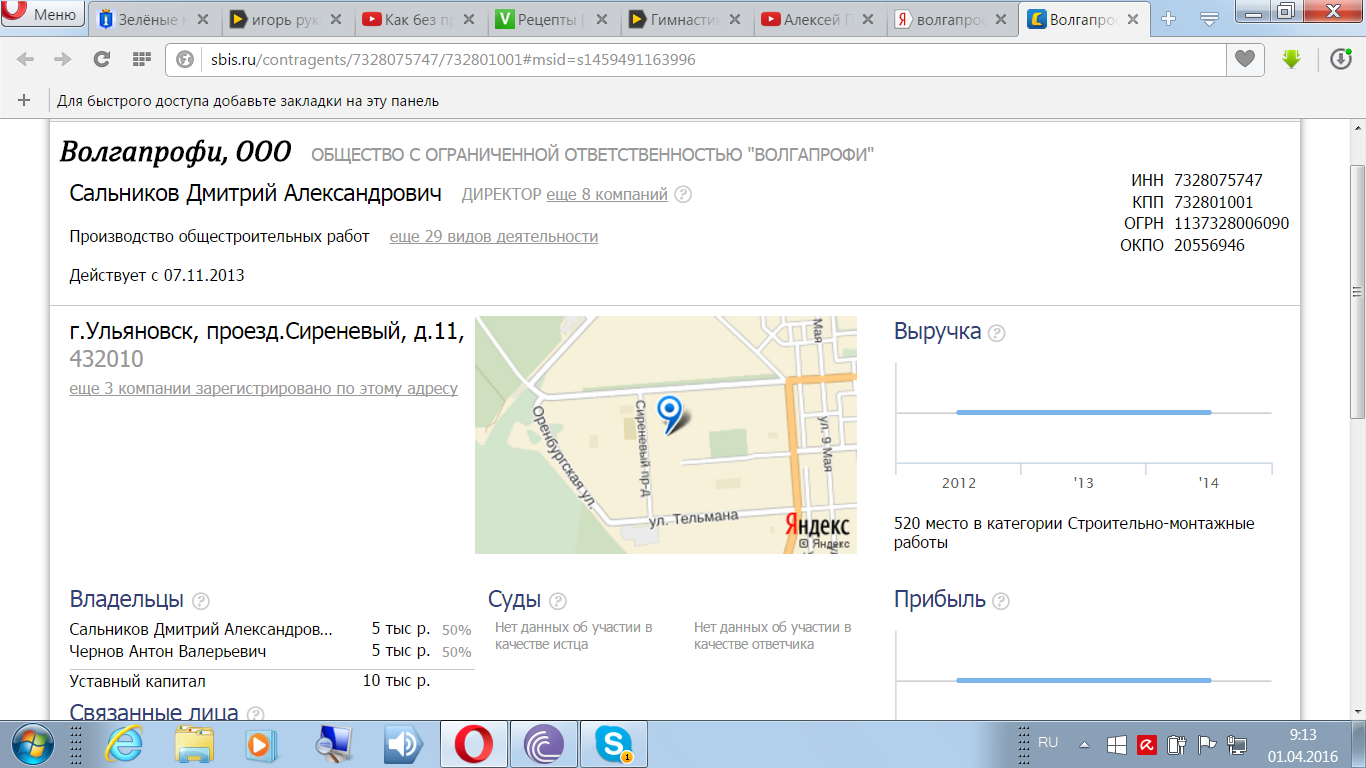This screenshot has height=768, width=1366.
Task: Click the help icon beside Владельцы
Action: click(200, 601)
